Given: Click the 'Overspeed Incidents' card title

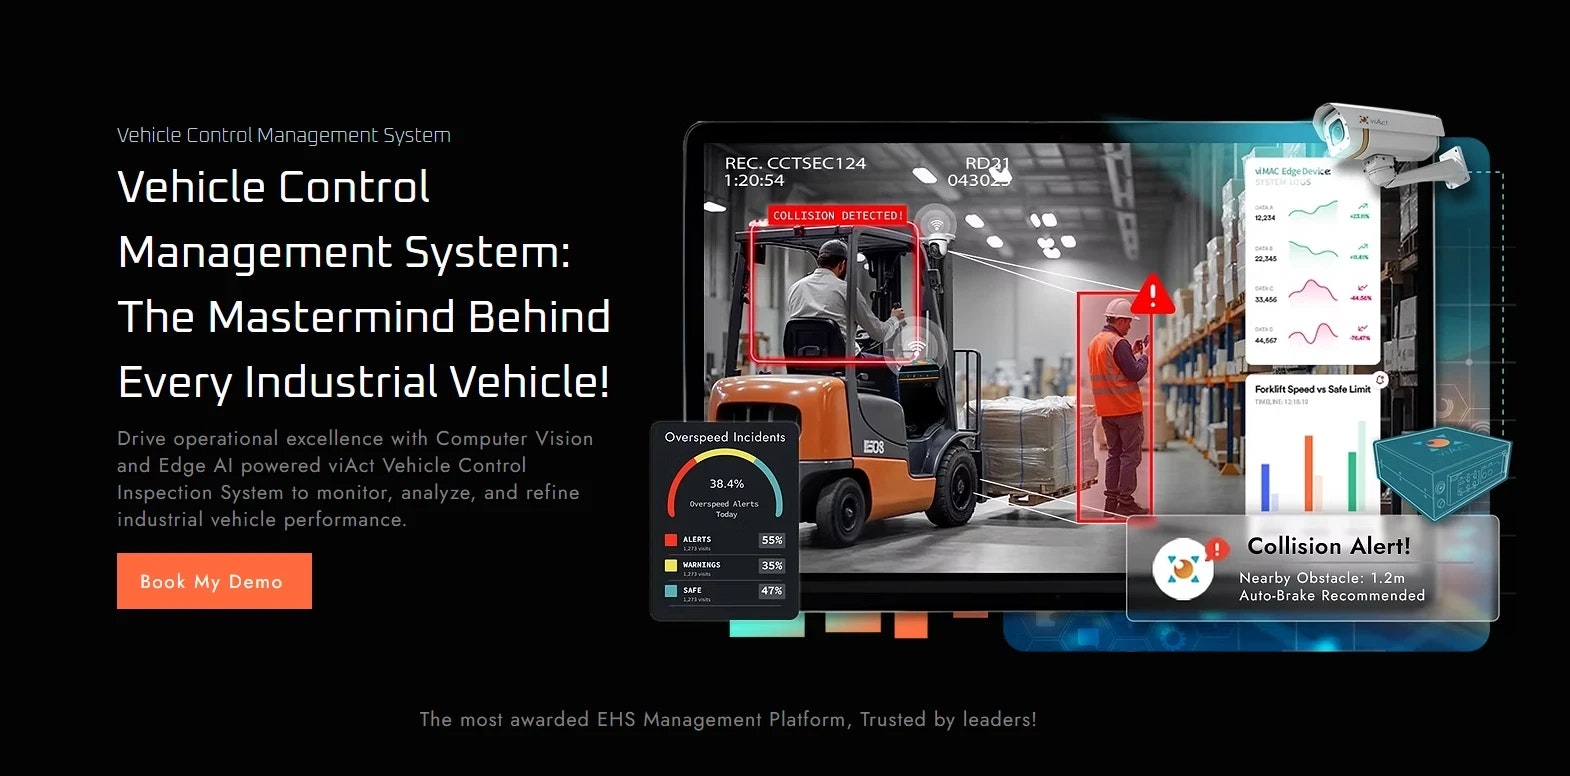Looking at the screenshot, I should pos(725,437).
